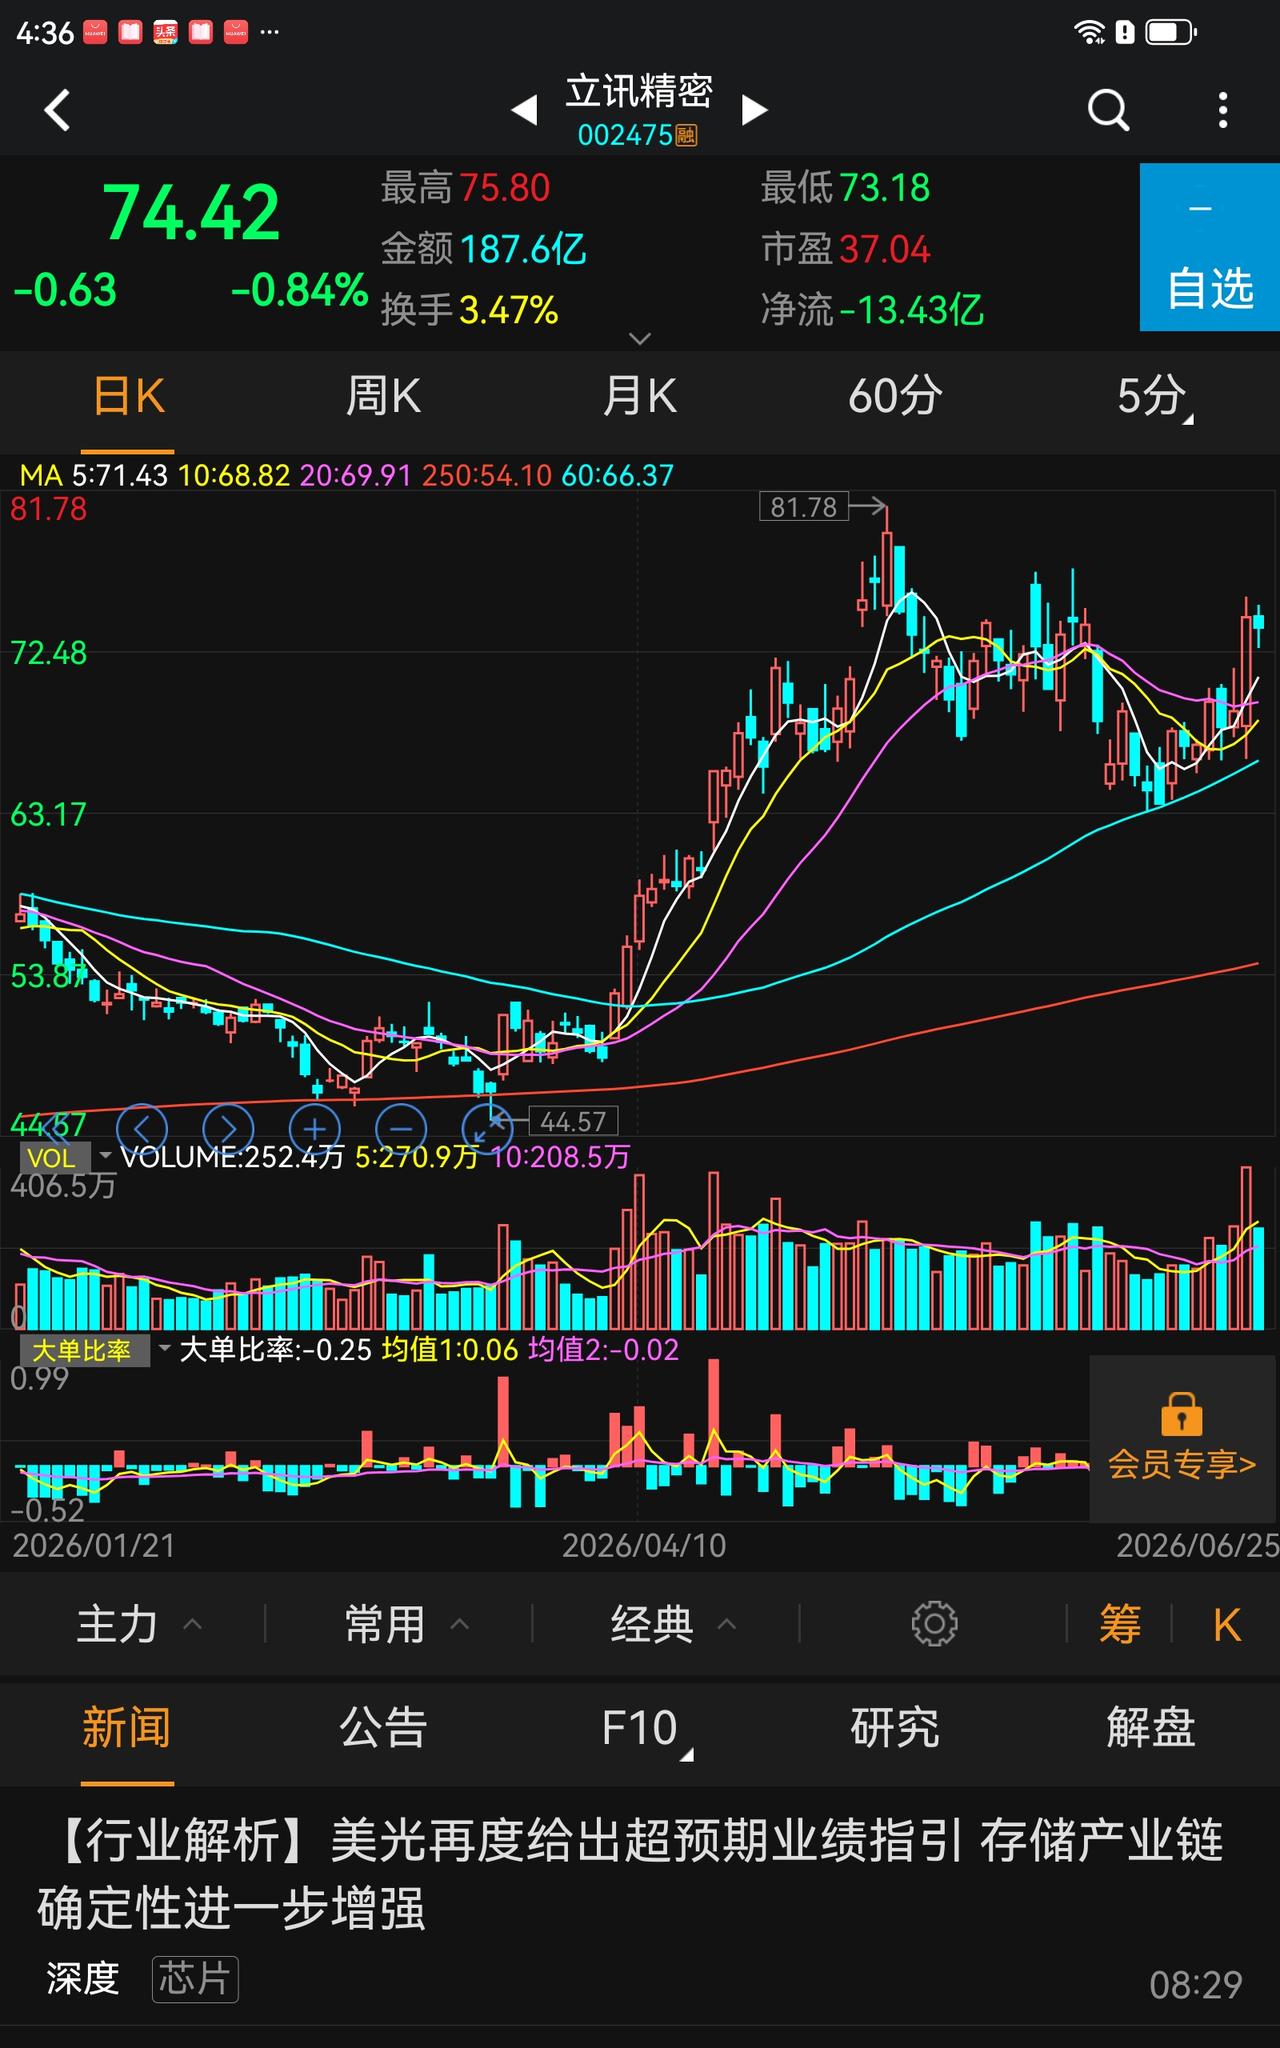Image resolution: width=1280 pixels, height=2048 pixels.
Task: Open the 5分 period dropdown
Action: click(x=1155, y=397)
